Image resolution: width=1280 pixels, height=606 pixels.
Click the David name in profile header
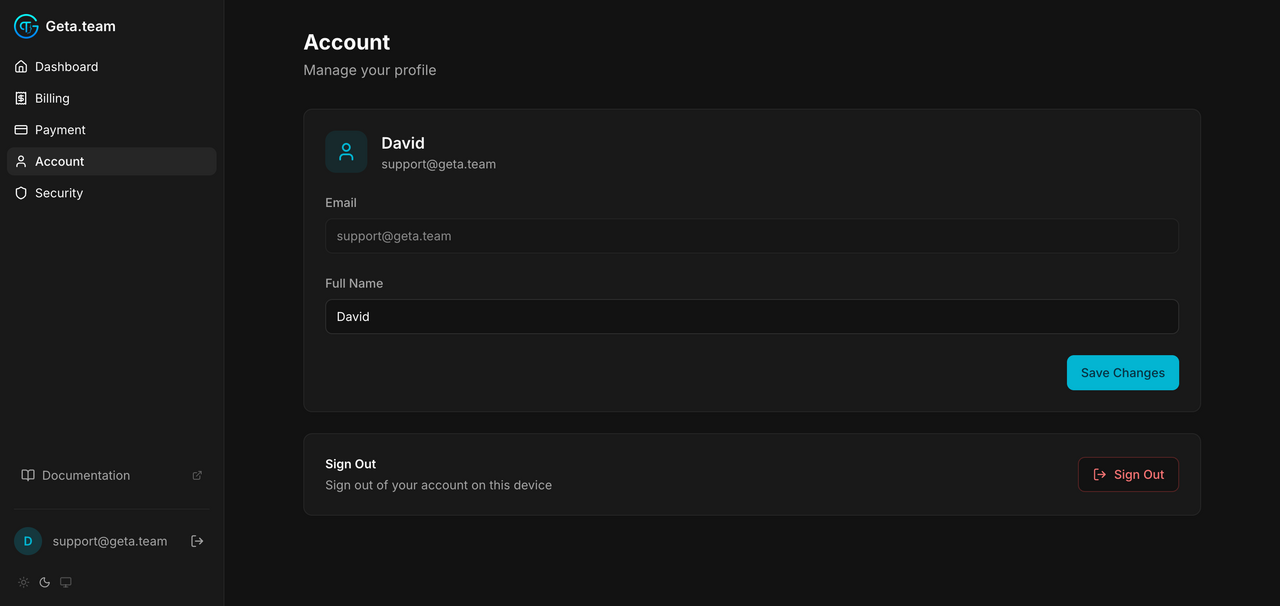pyautogui.click(x=403, y=143)
